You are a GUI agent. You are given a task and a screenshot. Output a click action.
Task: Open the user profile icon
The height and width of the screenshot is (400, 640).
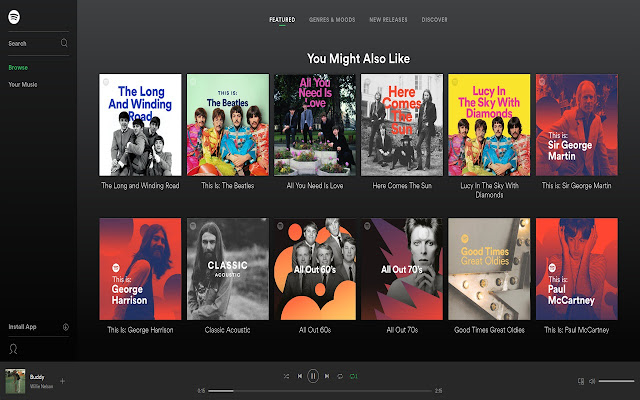tap(13, 349)
